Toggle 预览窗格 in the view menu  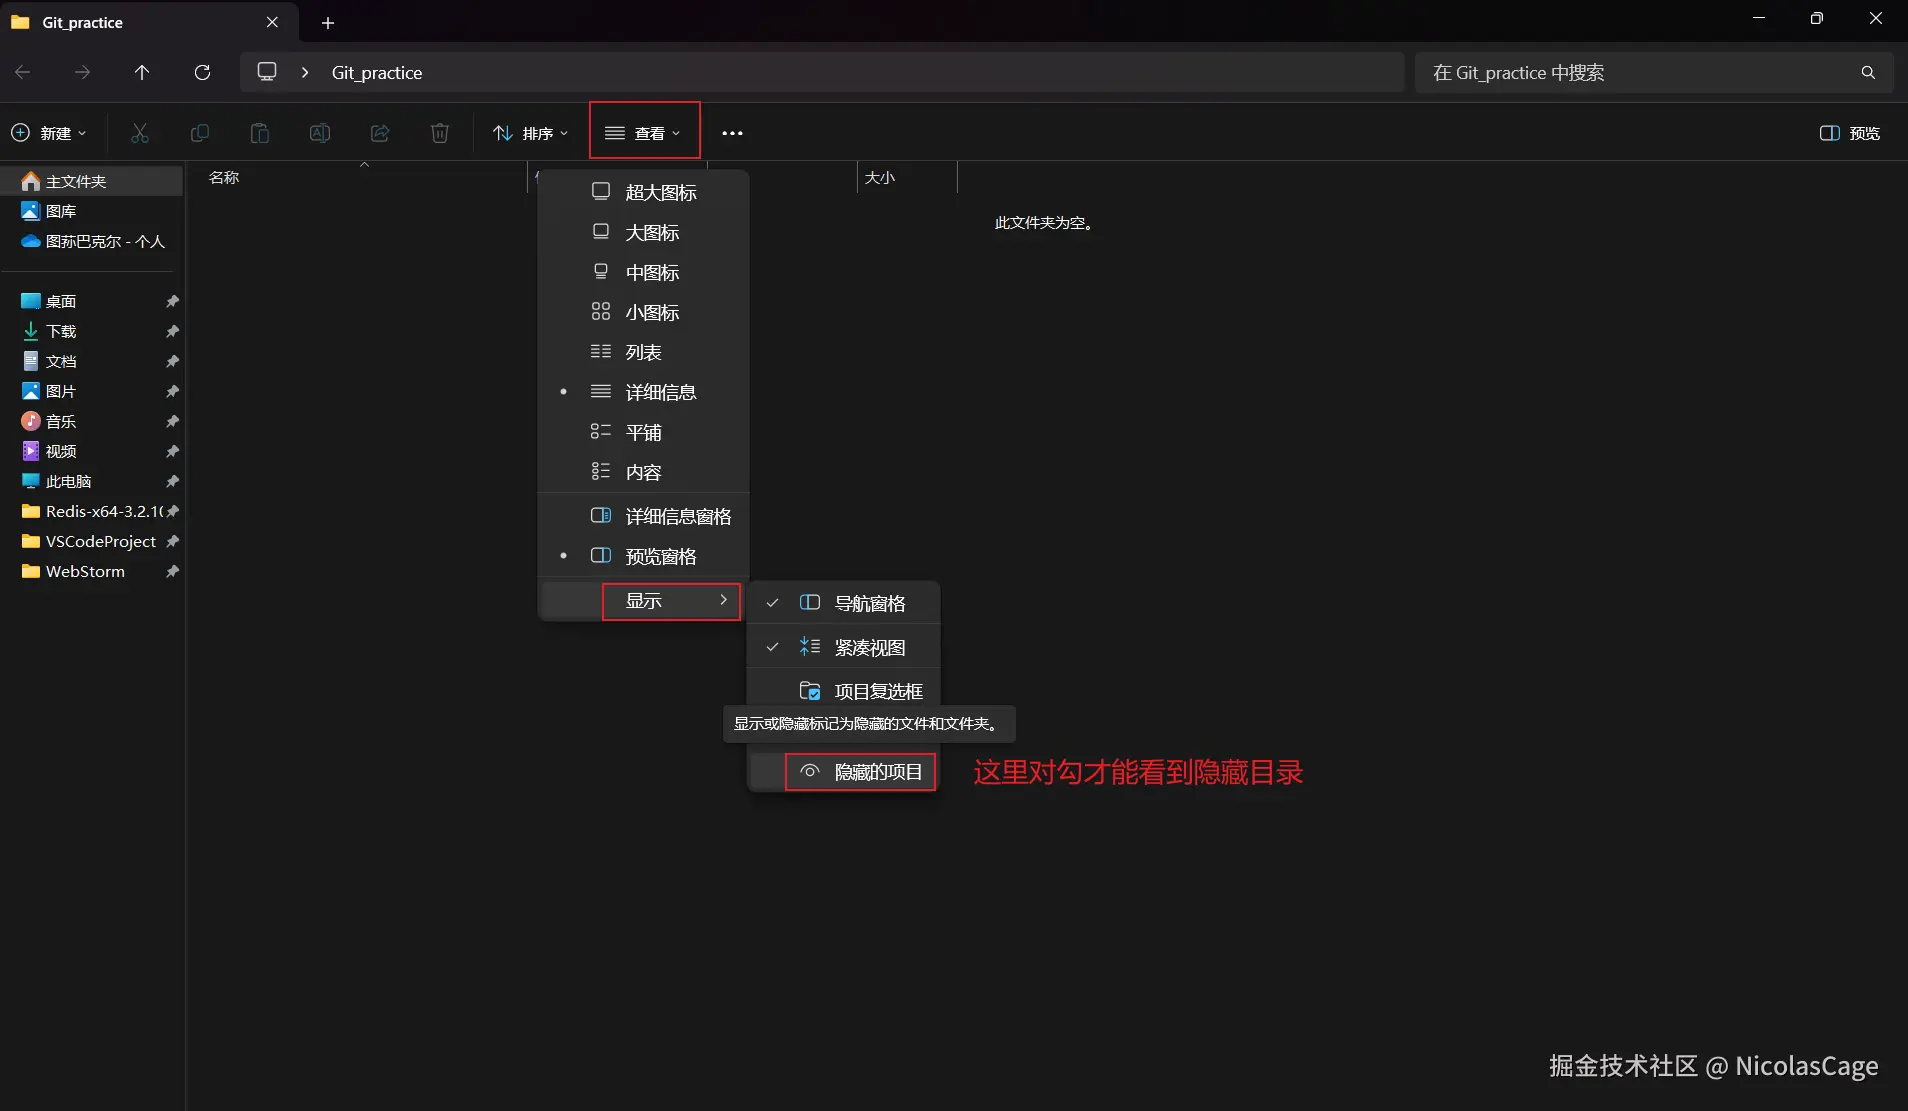[644, 556]
